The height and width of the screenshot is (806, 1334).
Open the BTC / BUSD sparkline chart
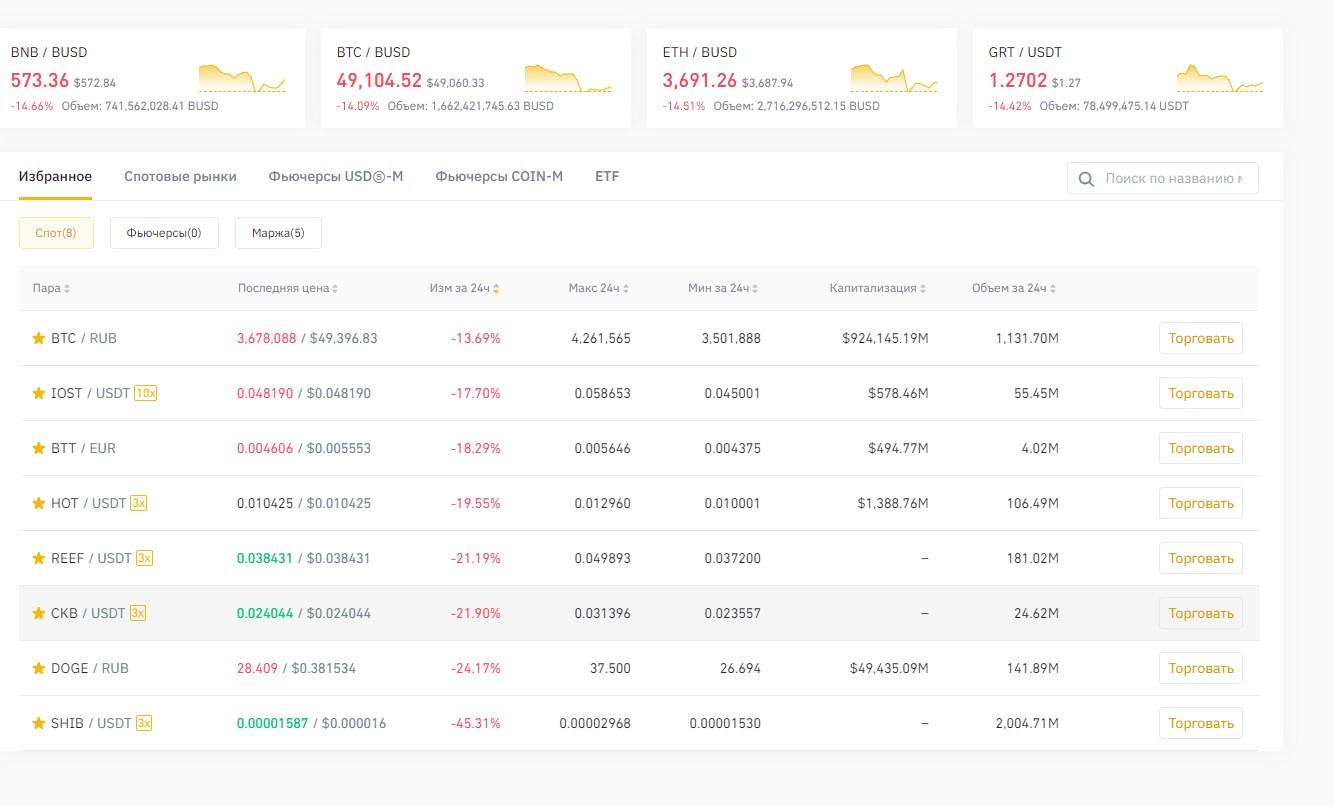coord(568,78)
